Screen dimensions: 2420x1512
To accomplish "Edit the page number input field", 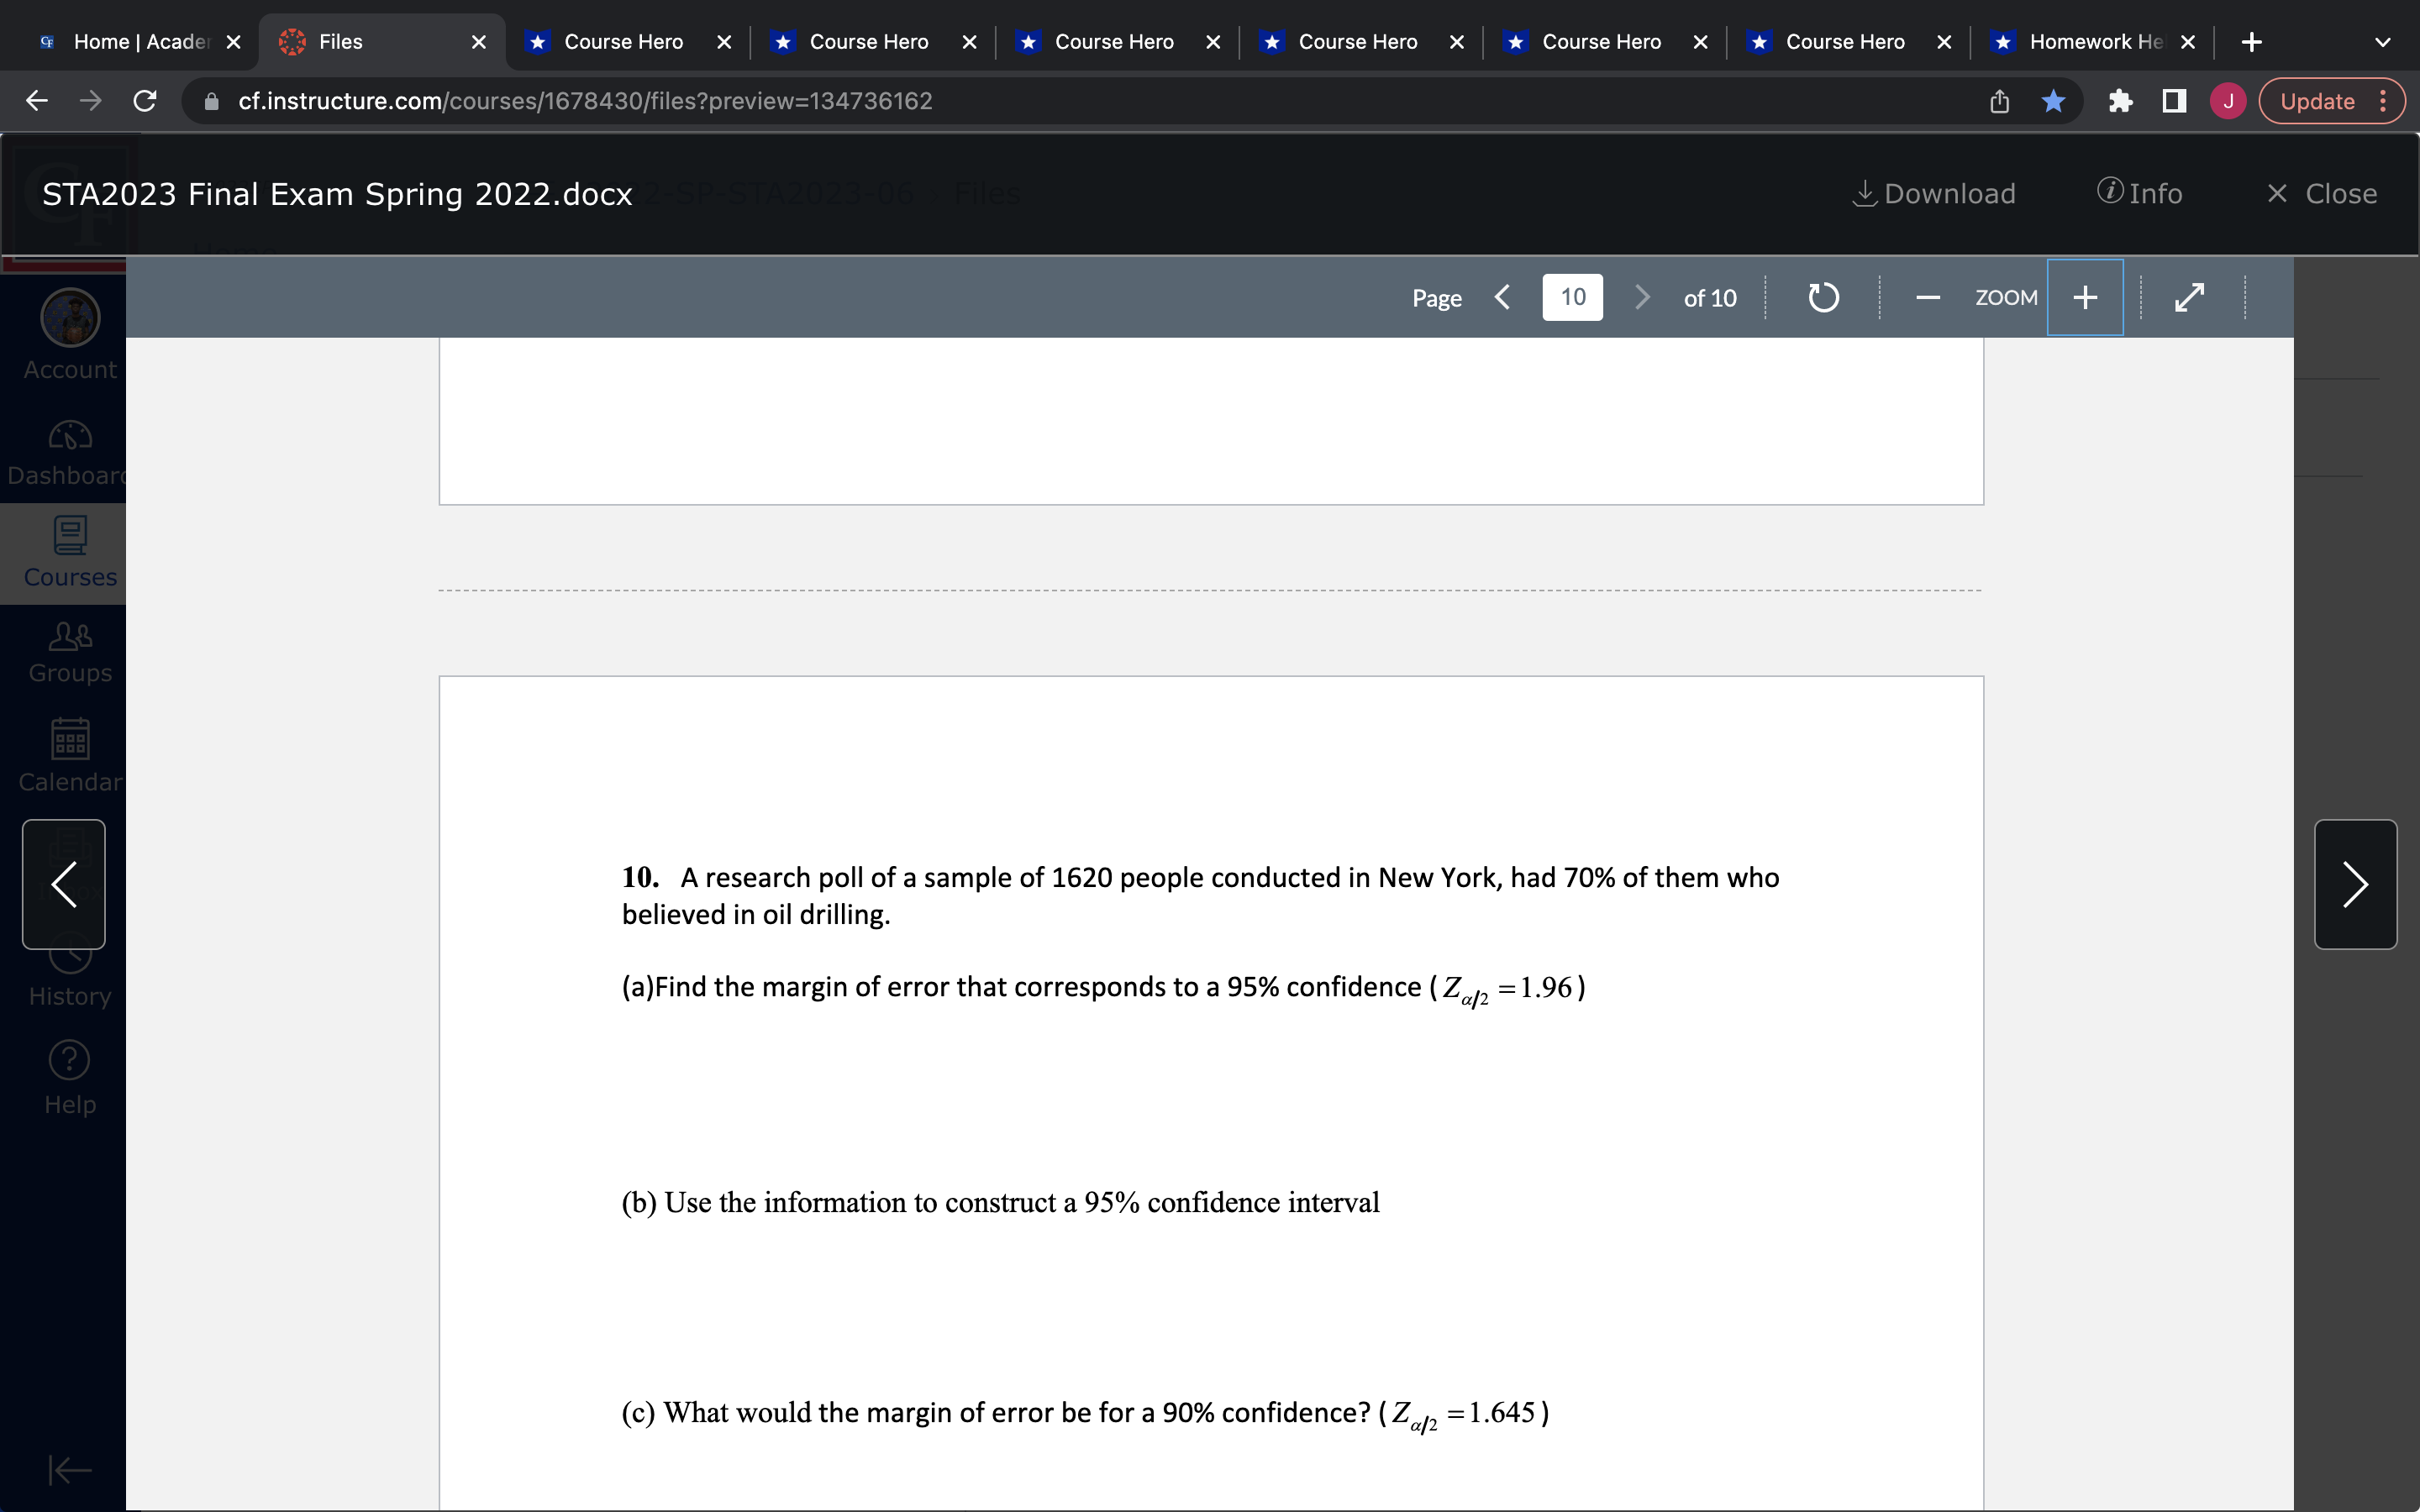I will tap(1572, 296).
